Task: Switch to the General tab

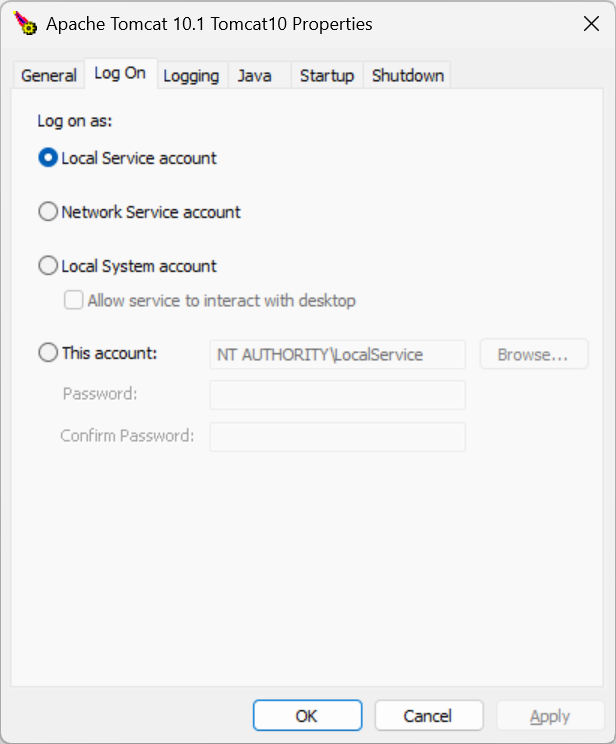Action: tap(48, 76)
